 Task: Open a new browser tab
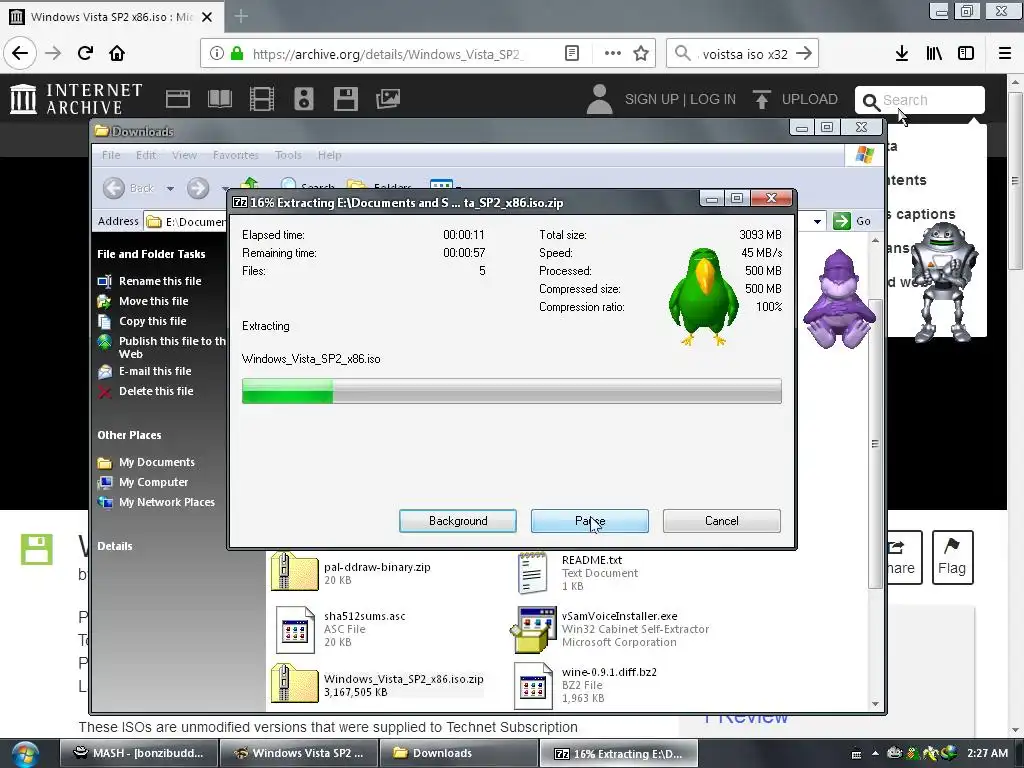pos(241,16)
